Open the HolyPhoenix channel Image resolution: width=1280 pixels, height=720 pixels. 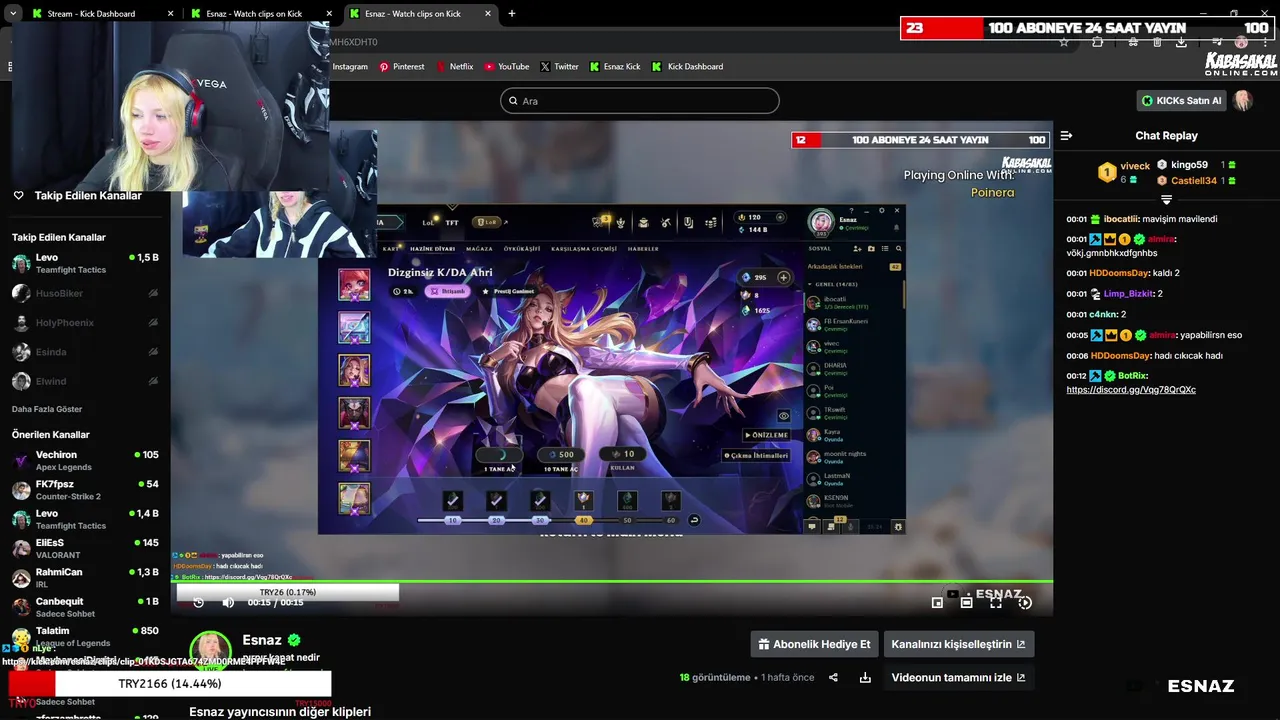pyautogui.click(x=85, y=323)
